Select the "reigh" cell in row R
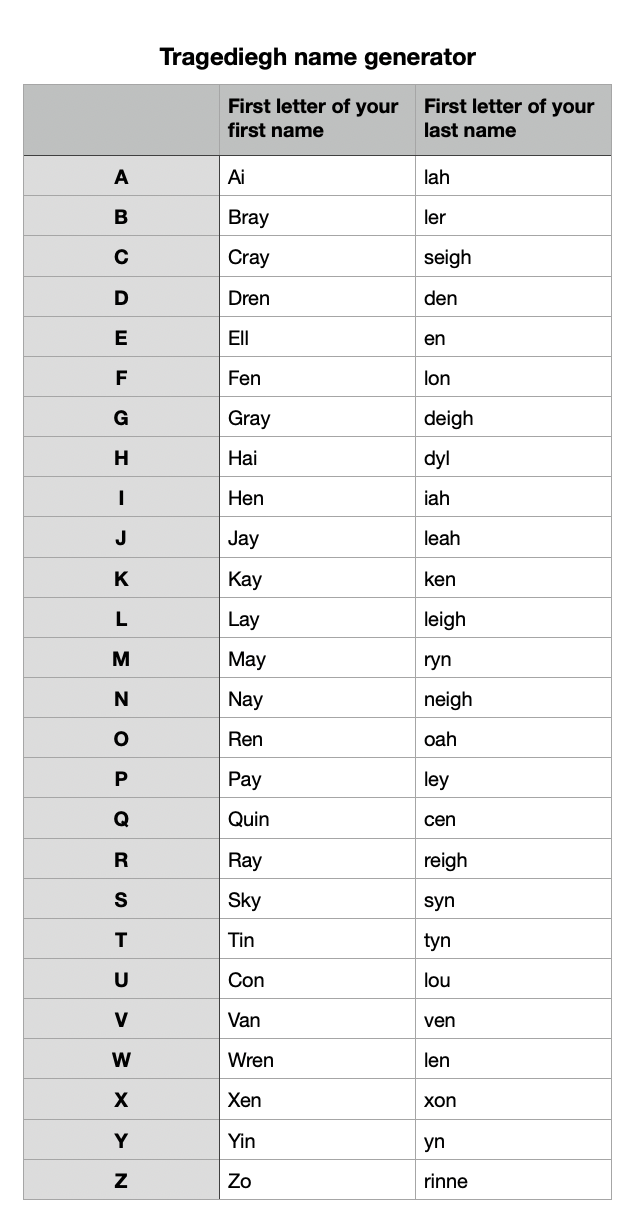The image size is (628, 1228). (445, 860)
